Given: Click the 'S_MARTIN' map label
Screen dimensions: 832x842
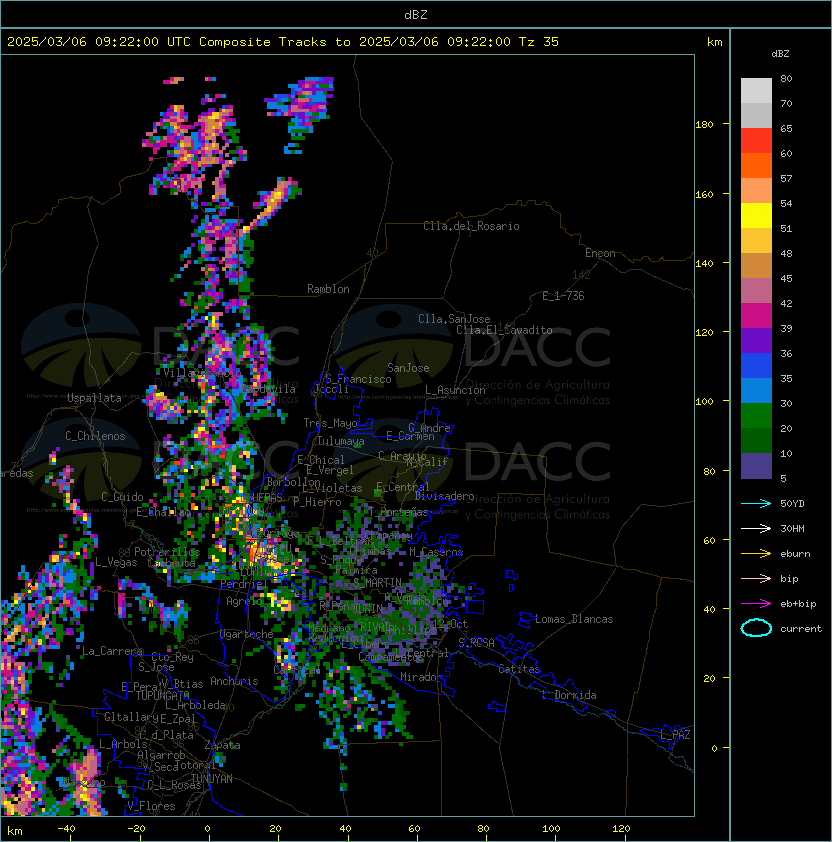Looking at the screenshot, I should tap(378, 583).
